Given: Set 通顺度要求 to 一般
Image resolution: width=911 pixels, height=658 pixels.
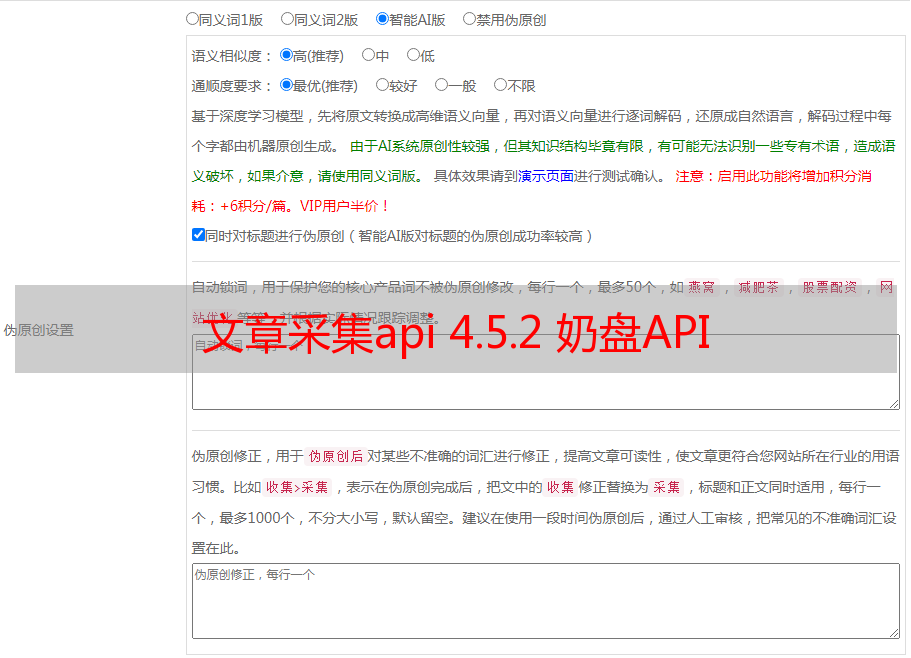Looking at the screenshot, I should [441, 85].
